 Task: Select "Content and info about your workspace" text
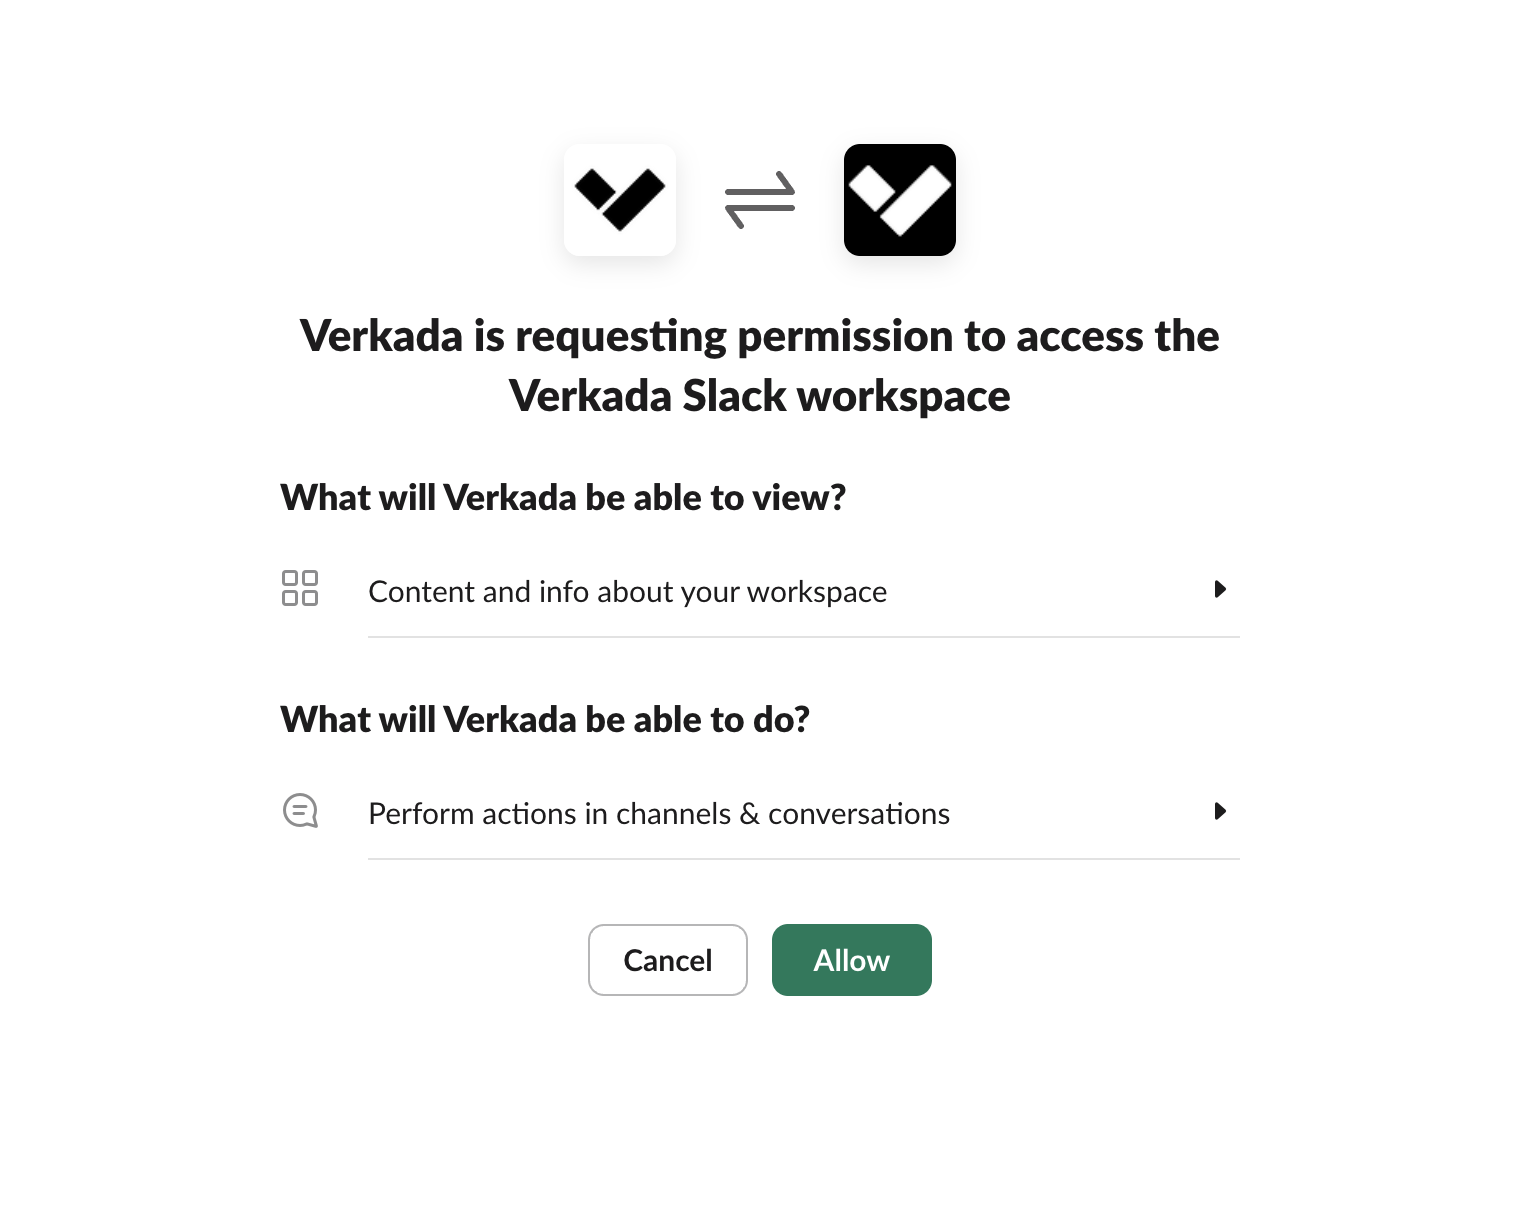pyautogui.click(x=627, y=592)
